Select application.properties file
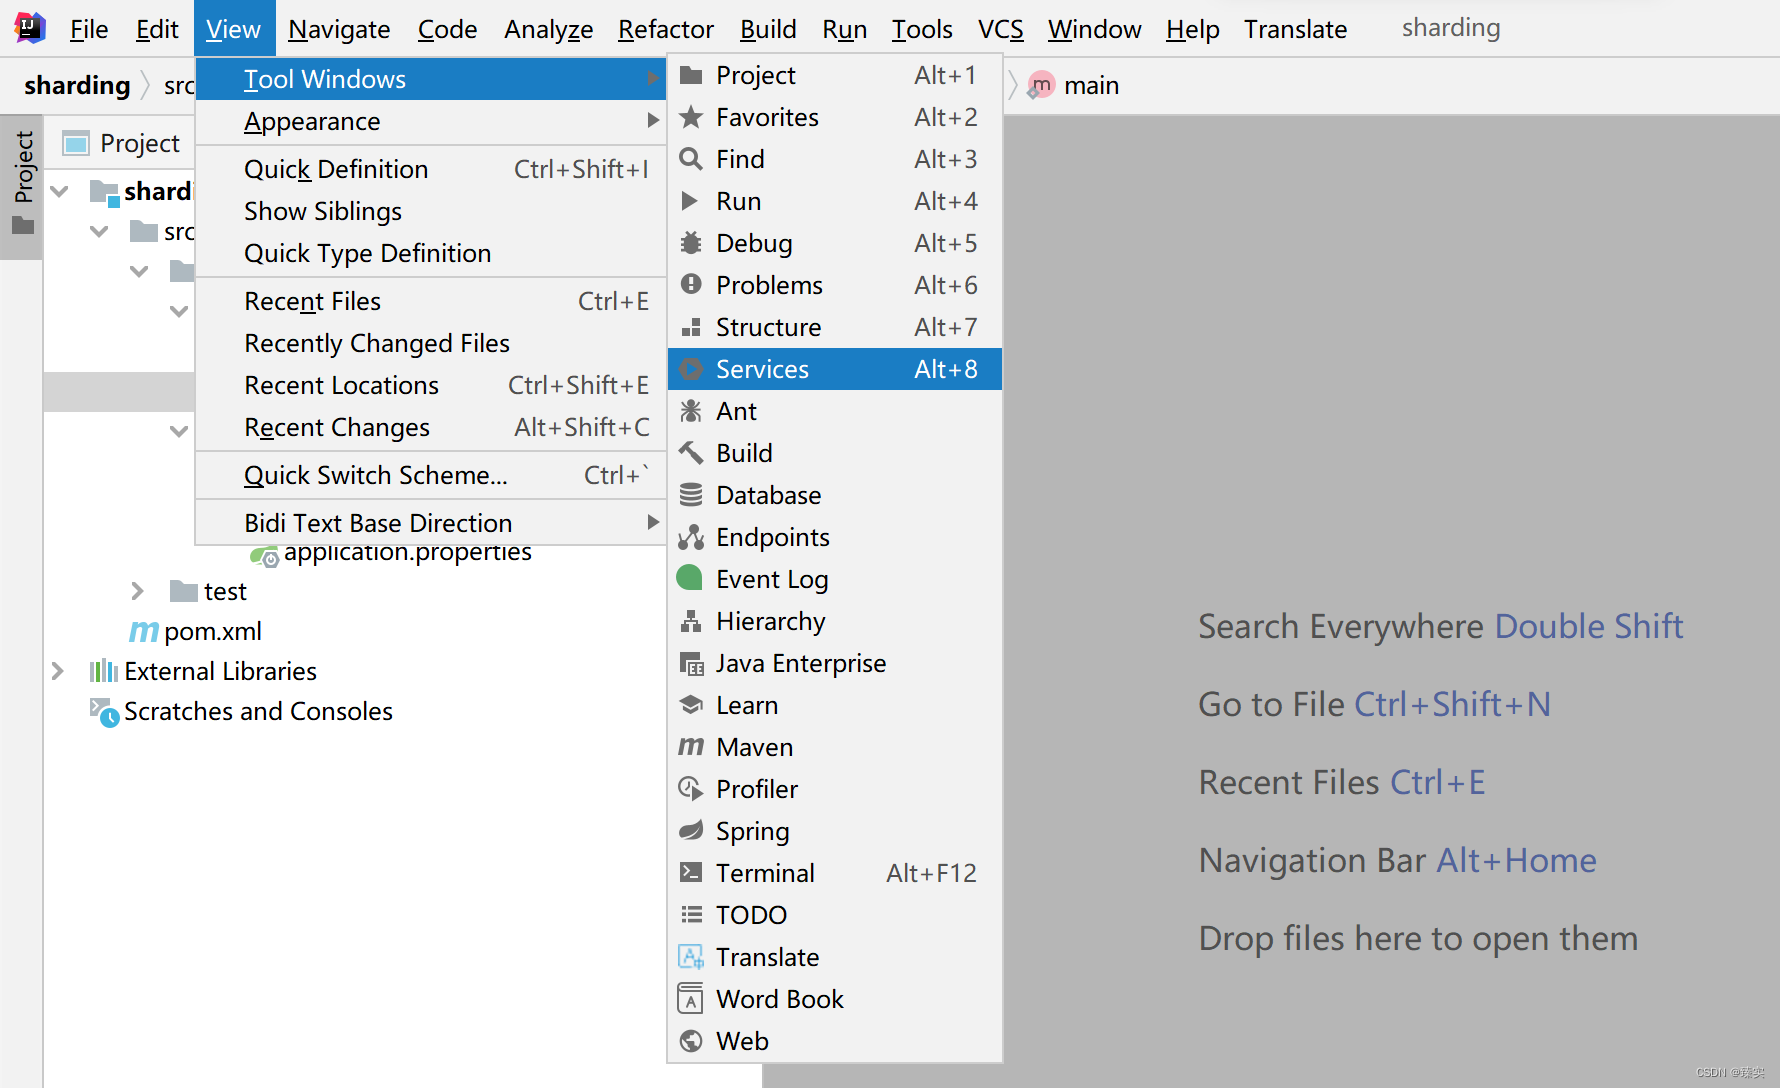The image size is (1780, 1088). [407, 553]
